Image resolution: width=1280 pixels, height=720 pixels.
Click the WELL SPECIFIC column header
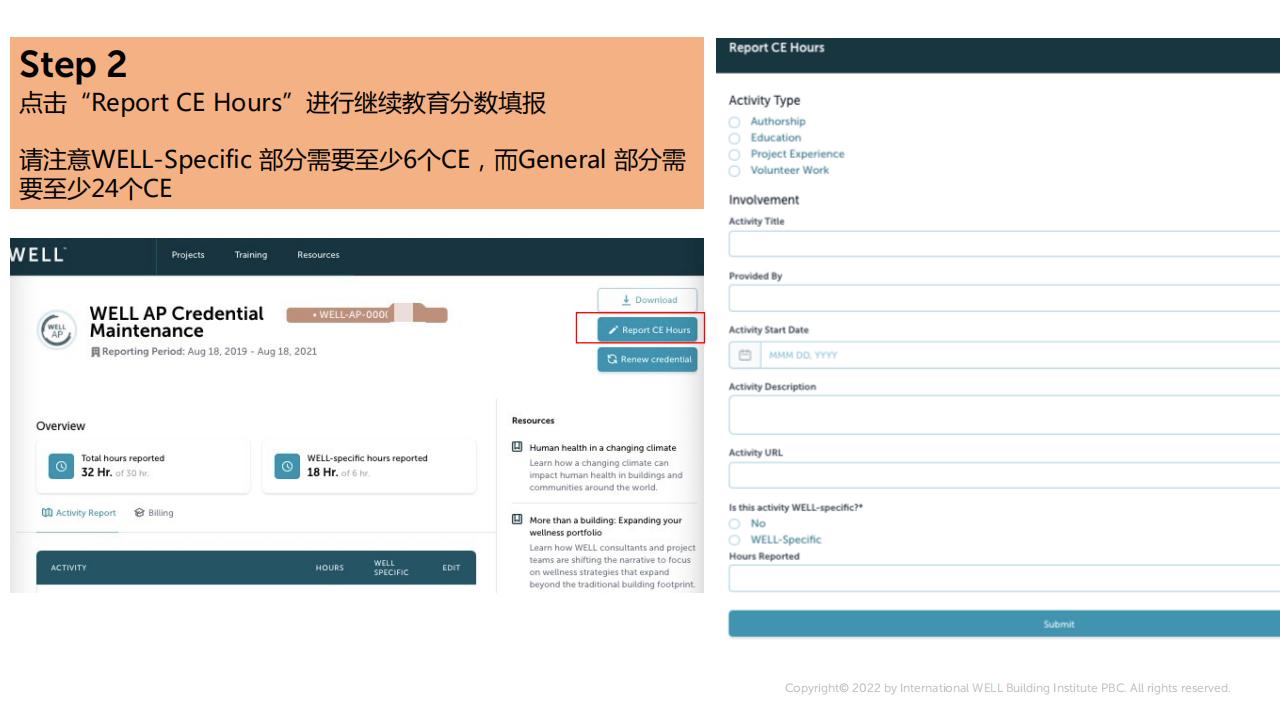pyautogui.click(x=391, y=568)
